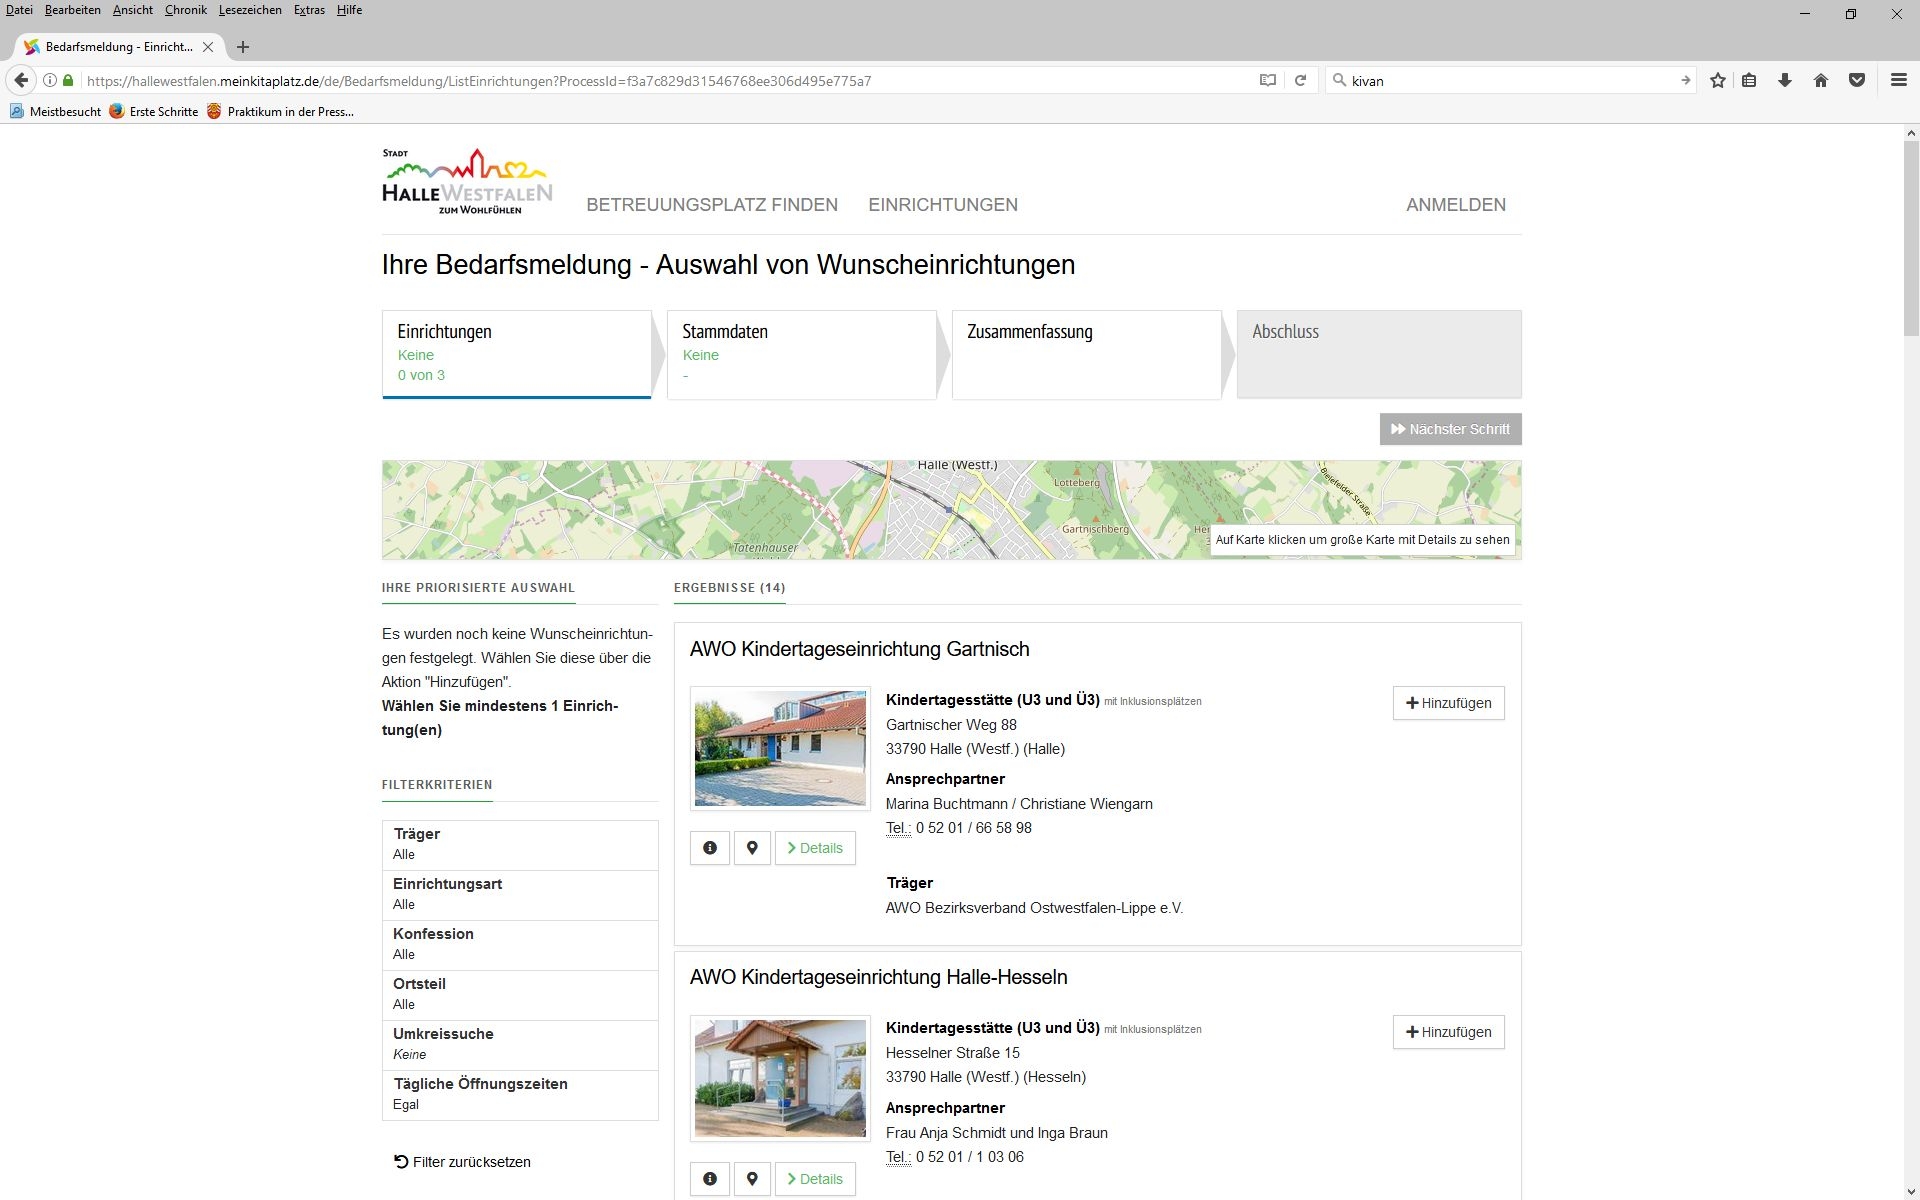The width and height of the screenshot is (1920, 1200).
Task: Save page to Pocket
Action: (x=1858, y=80)
